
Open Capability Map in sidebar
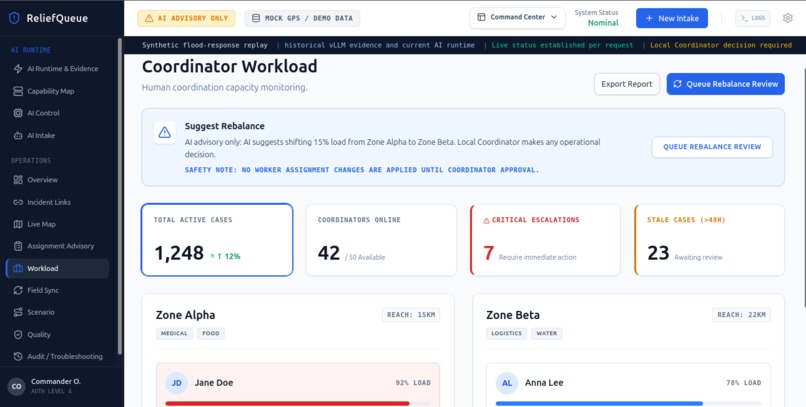pos(58,91)
